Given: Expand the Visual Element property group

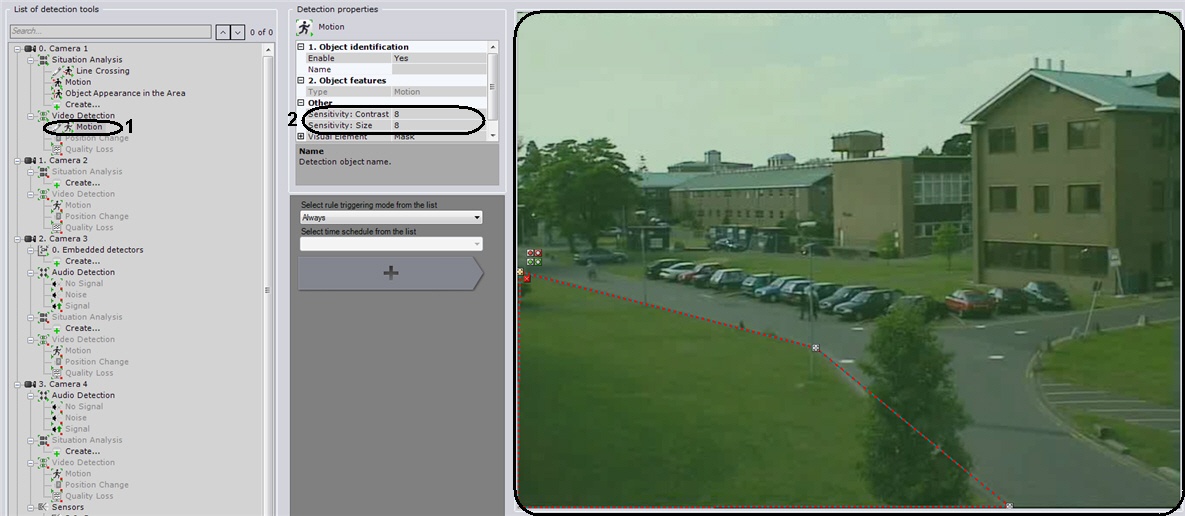Looking at the screenshot, I should [301, 137].
